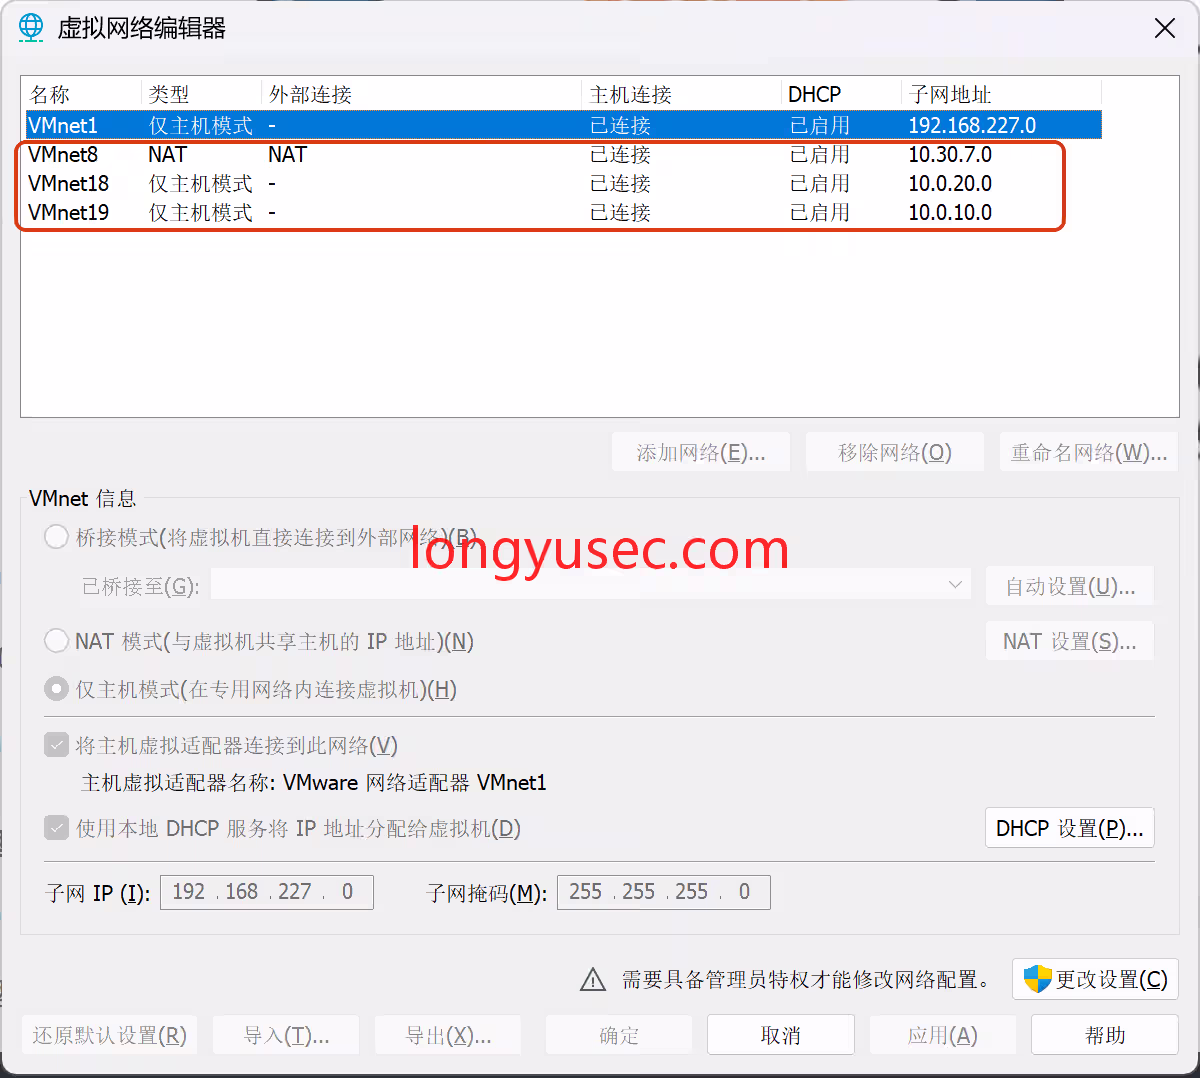The height and width of the screenshot is (1078, 1200).
Task: Click the 名称 column header
Action: click(82, 94)
